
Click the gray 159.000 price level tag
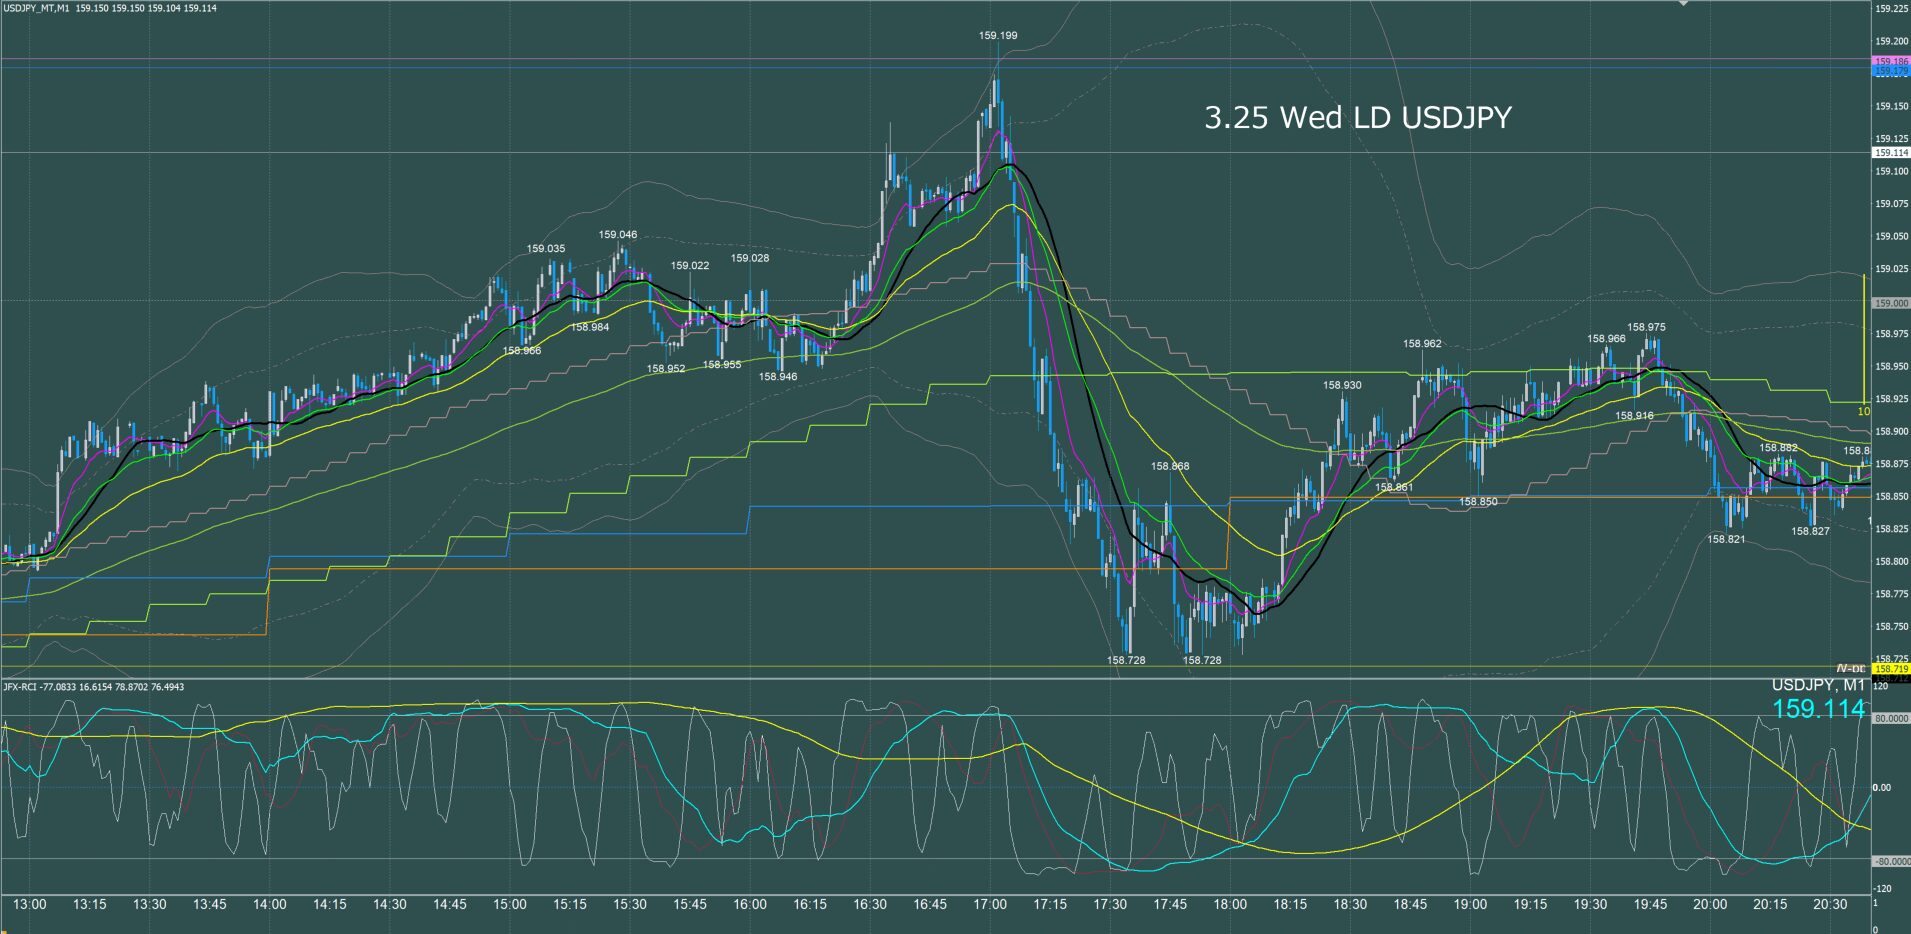(x=1890, y=303)
